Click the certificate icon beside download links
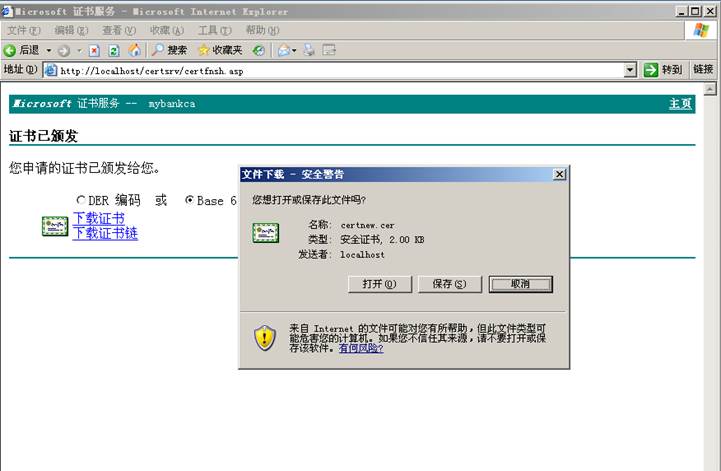 pos(55,226)
